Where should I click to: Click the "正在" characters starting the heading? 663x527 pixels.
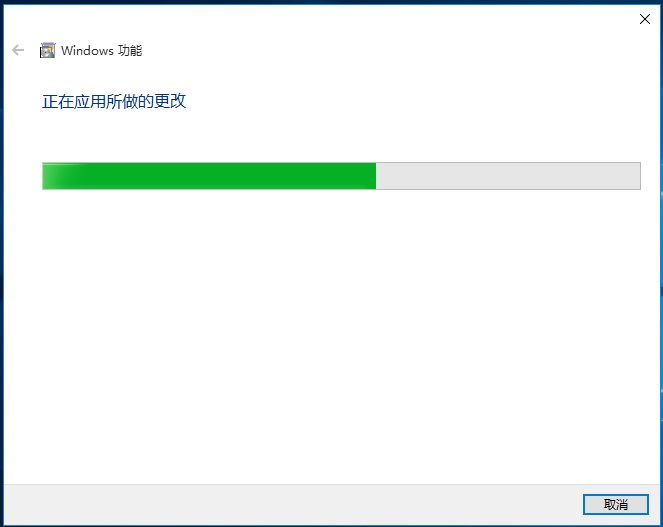click(x=58, y=102)
